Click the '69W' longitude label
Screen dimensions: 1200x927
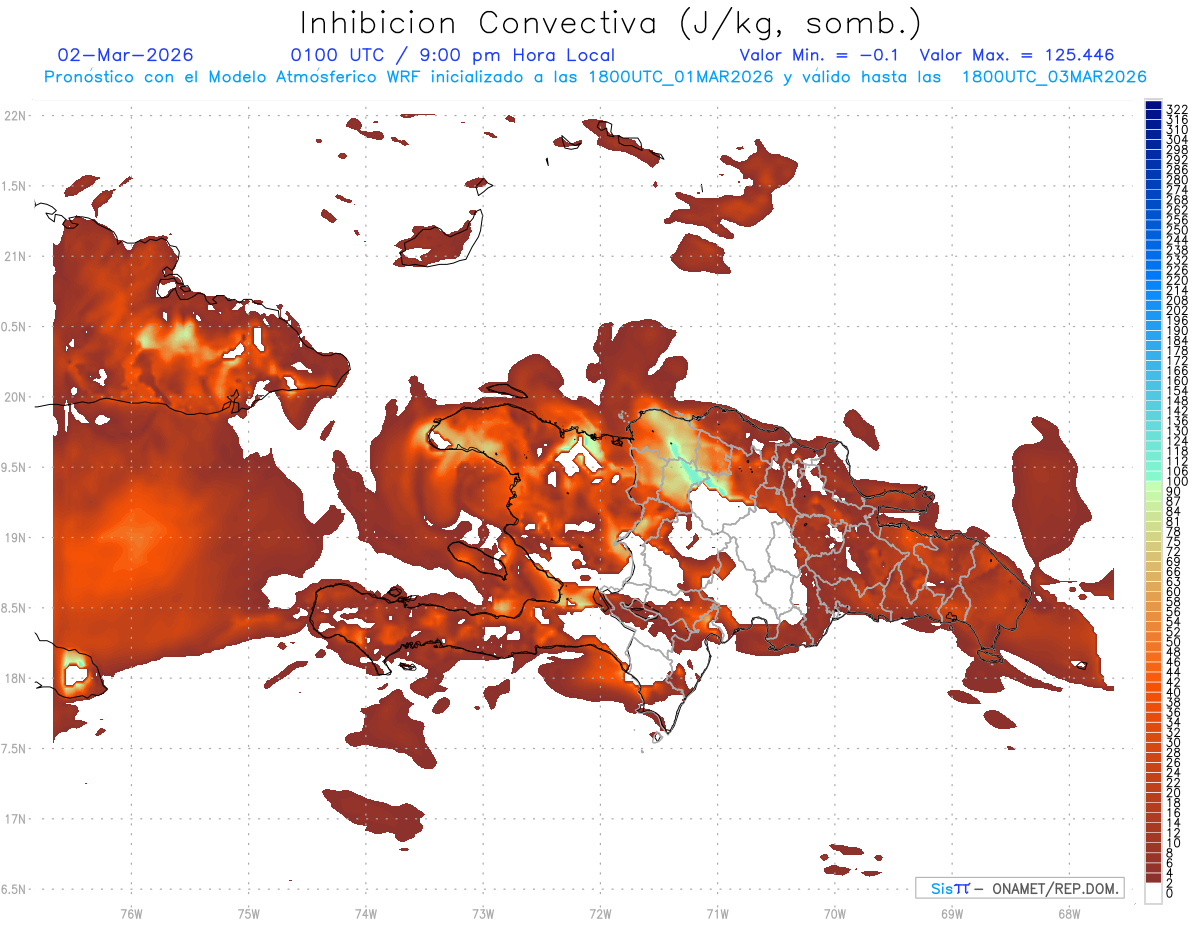point(952,913)
